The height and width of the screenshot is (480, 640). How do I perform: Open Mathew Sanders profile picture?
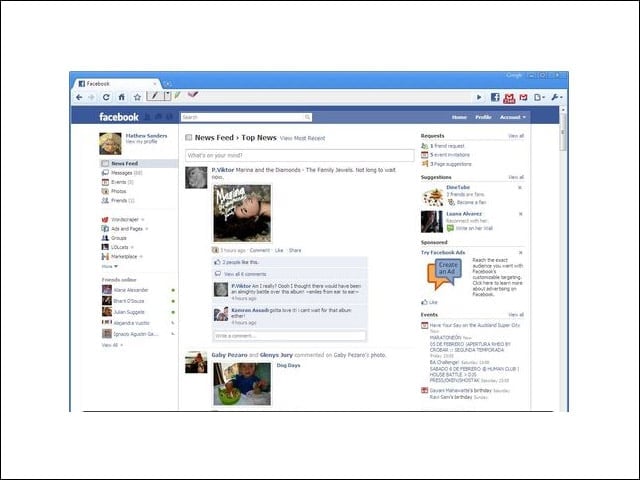click(x=110, y=143)
